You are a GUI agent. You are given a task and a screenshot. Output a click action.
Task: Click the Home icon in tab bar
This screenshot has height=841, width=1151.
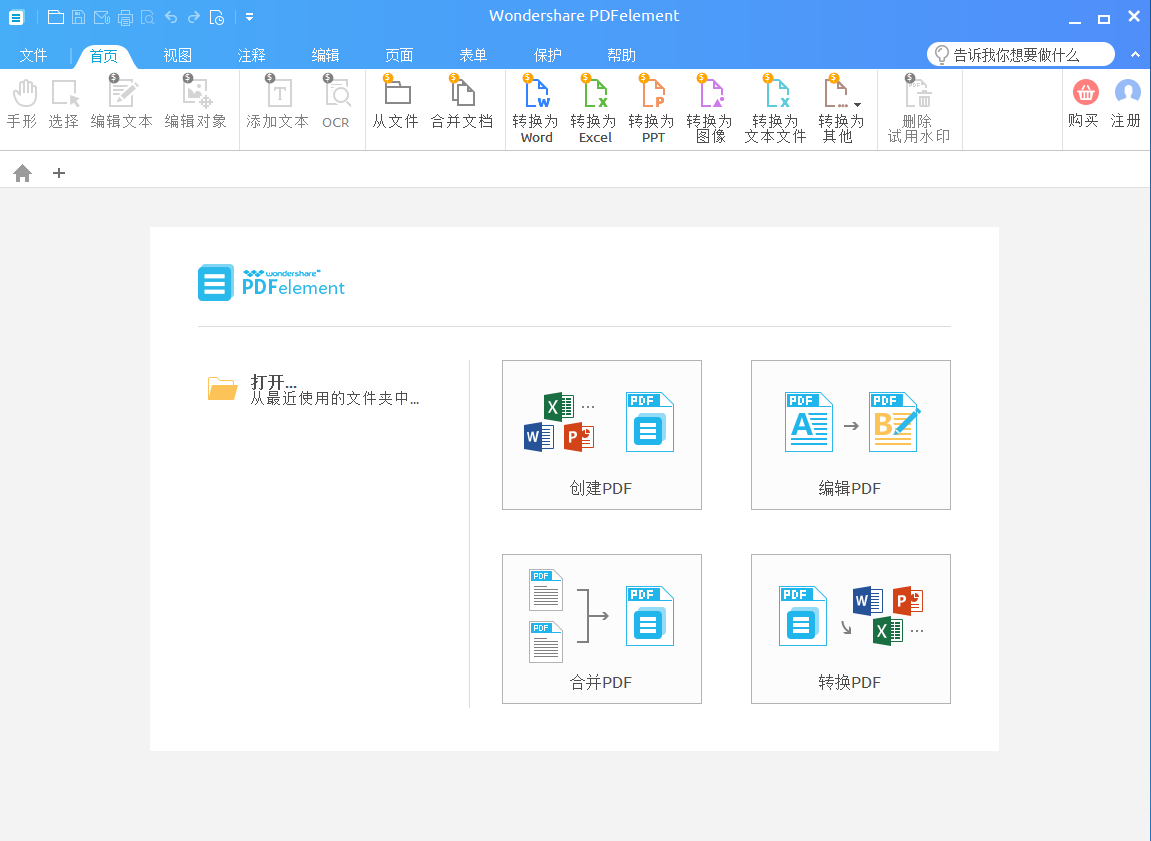(x=22, y=173)
